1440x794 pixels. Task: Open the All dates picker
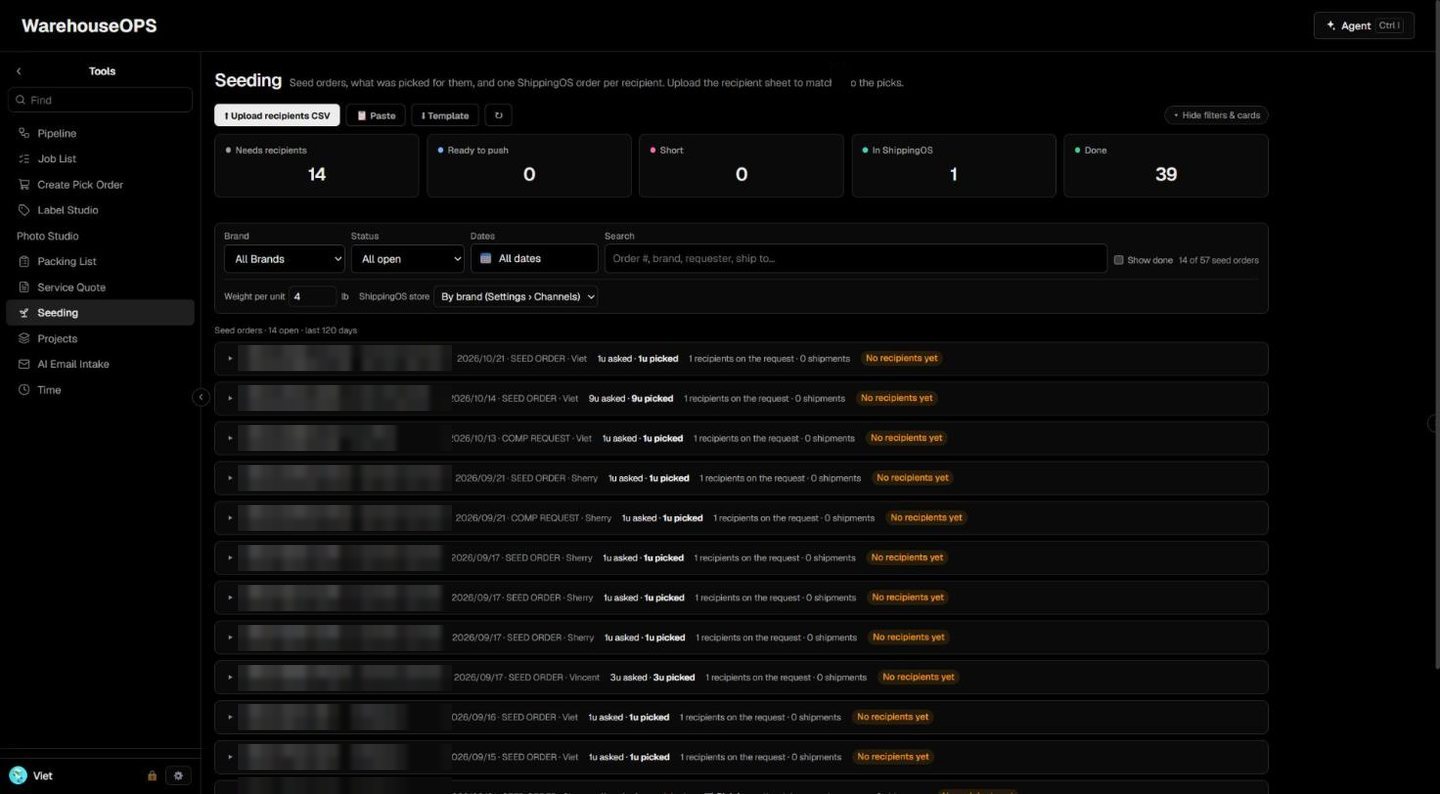click(x=534, y=259)
